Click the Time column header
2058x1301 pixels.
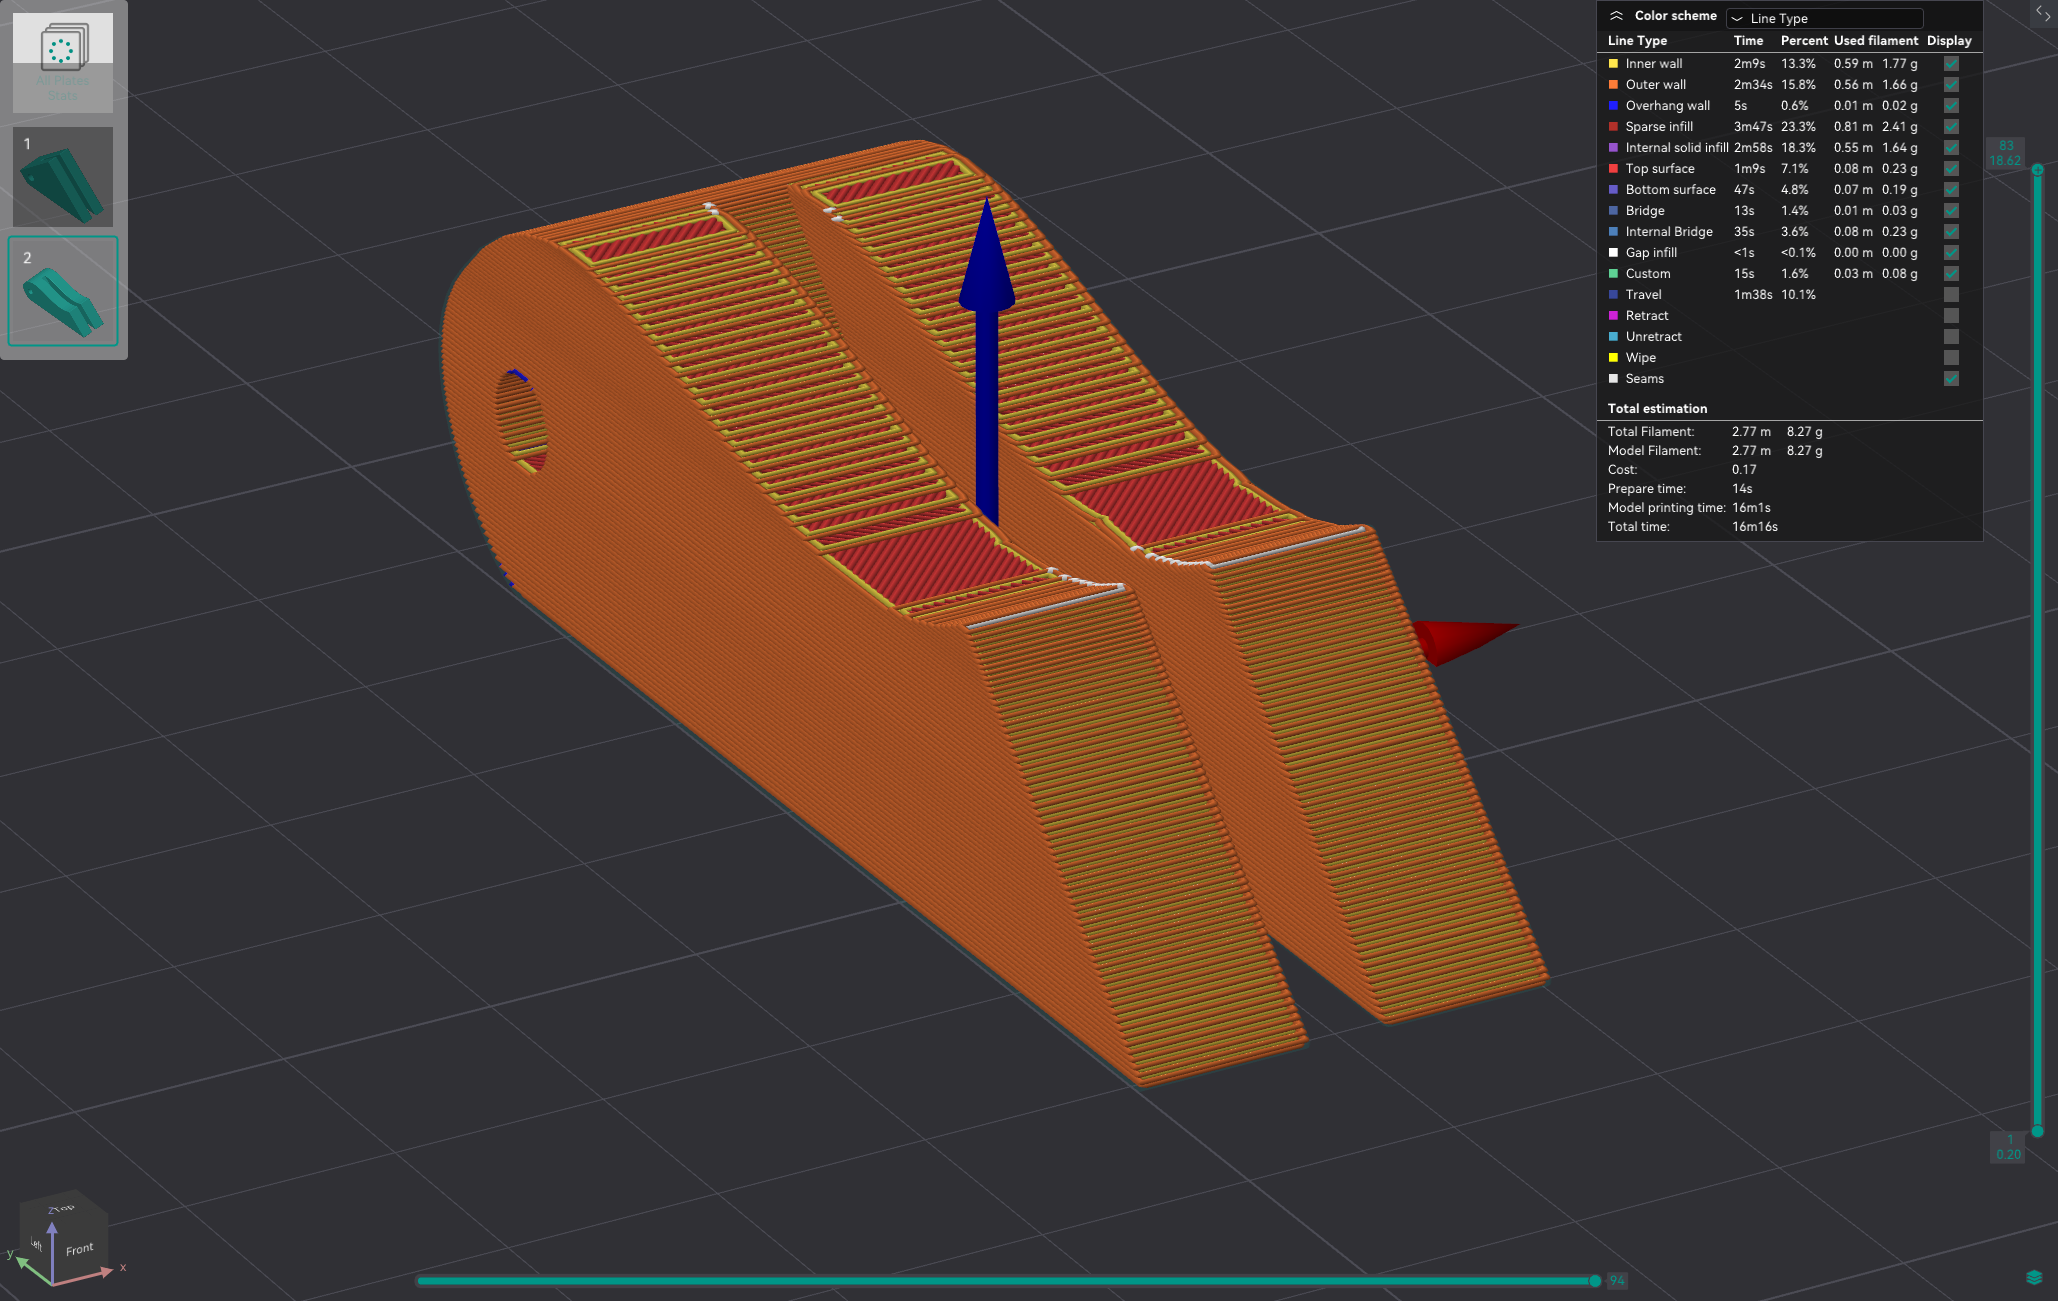click(1748, 40)
